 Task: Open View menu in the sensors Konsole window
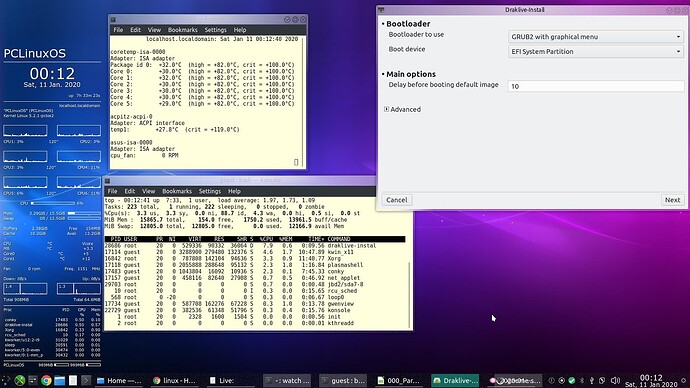click(154, 30)
